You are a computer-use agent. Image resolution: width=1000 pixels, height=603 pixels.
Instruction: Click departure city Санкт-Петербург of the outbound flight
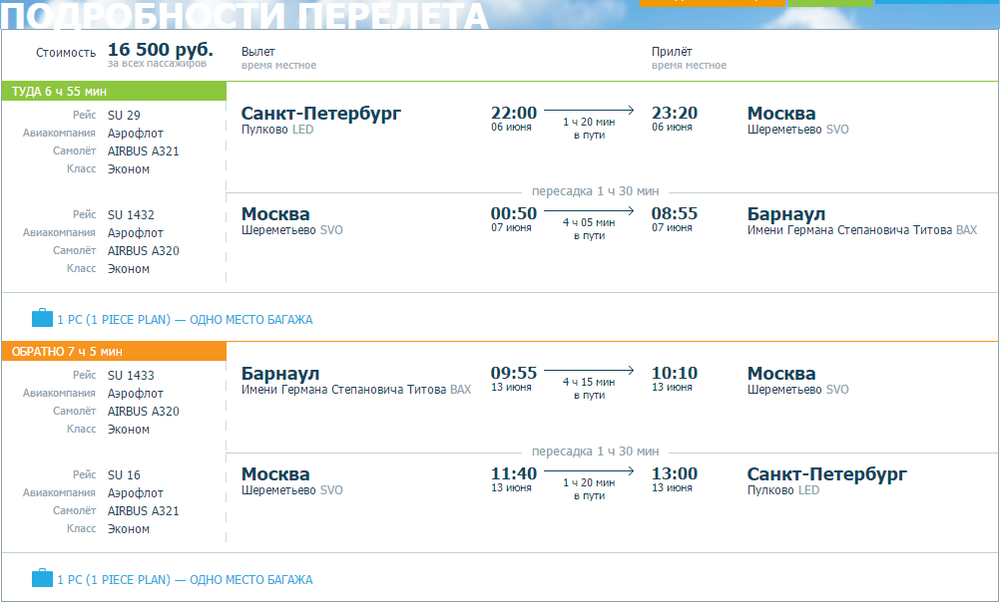[x=321, y=113]
